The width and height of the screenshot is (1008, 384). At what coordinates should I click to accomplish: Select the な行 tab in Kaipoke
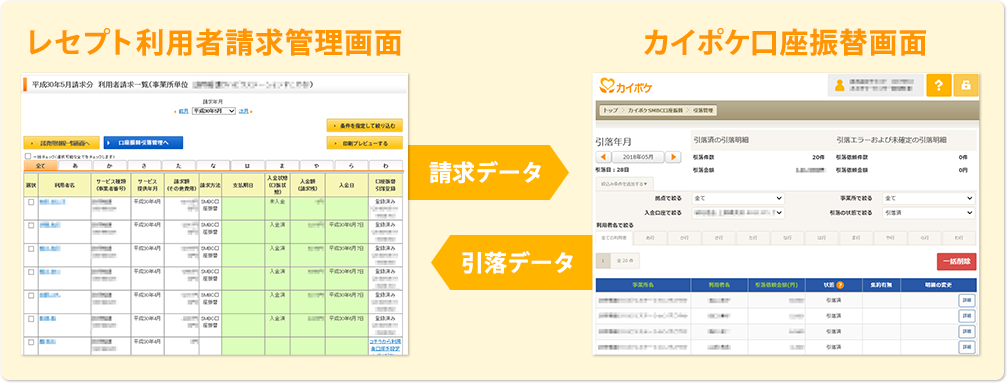point(787,238)
